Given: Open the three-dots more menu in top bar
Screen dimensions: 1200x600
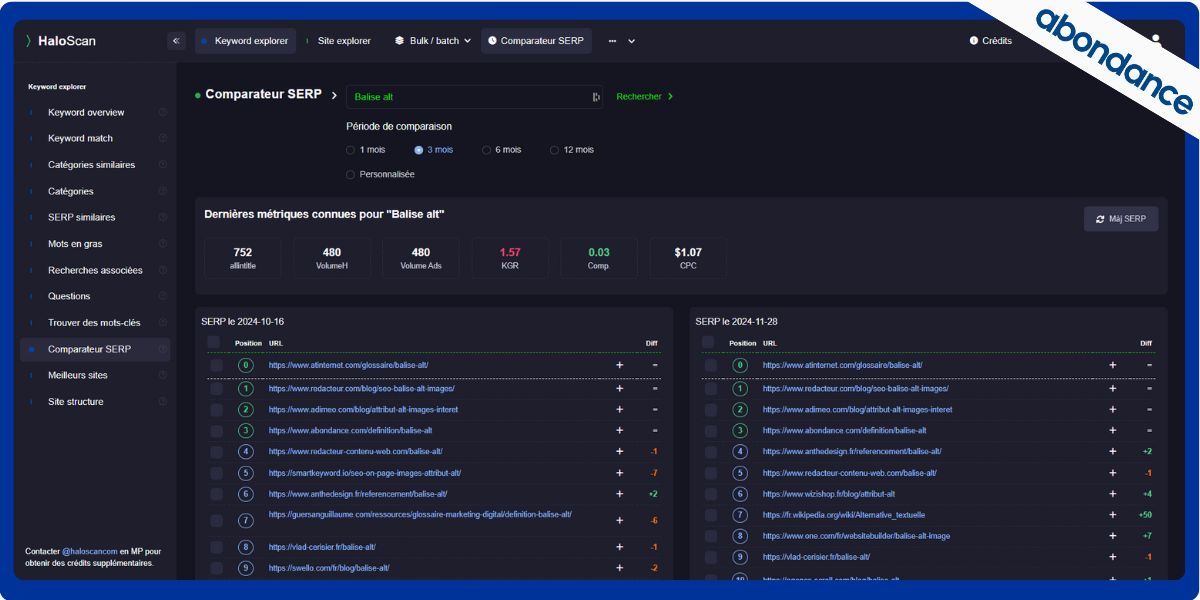Looking at the screenshot, I should coord(612,41).
